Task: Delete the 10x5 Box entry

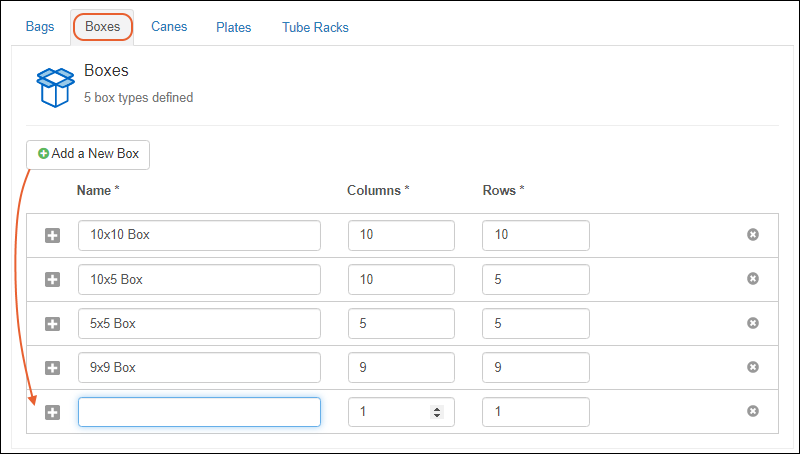Action: coord(753,279)
